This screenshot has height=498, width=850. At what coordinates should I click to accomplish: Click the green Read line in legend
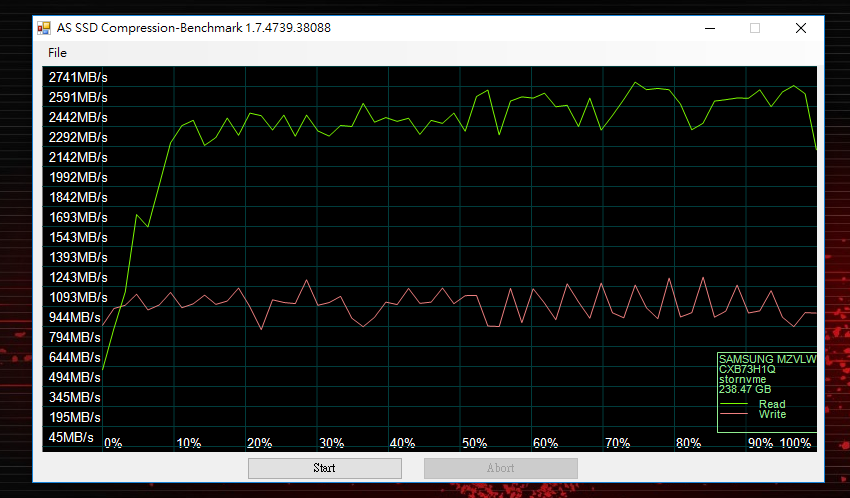pyautogui.click(x=733, y=404)
